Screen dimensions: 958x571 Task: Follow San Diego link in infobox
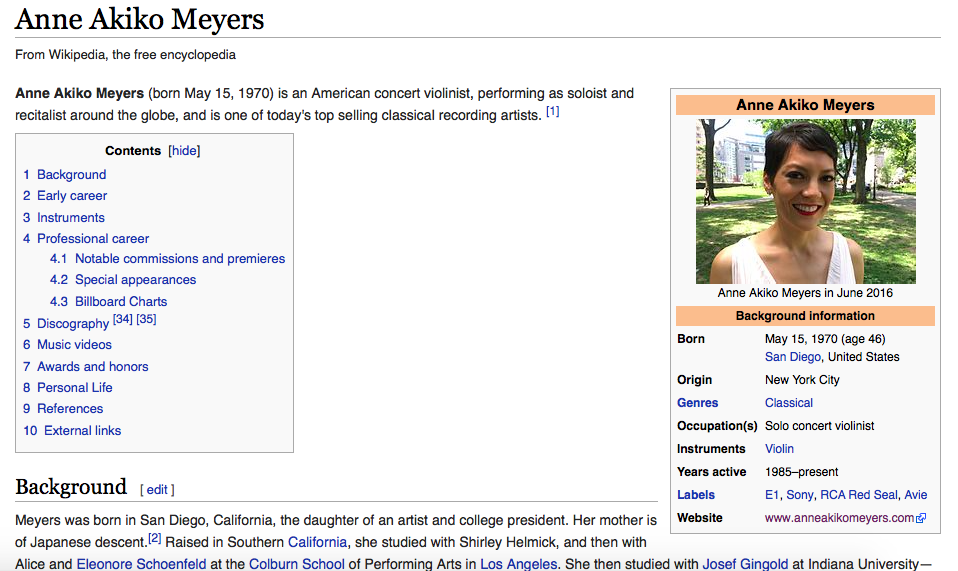pos(792,357)
